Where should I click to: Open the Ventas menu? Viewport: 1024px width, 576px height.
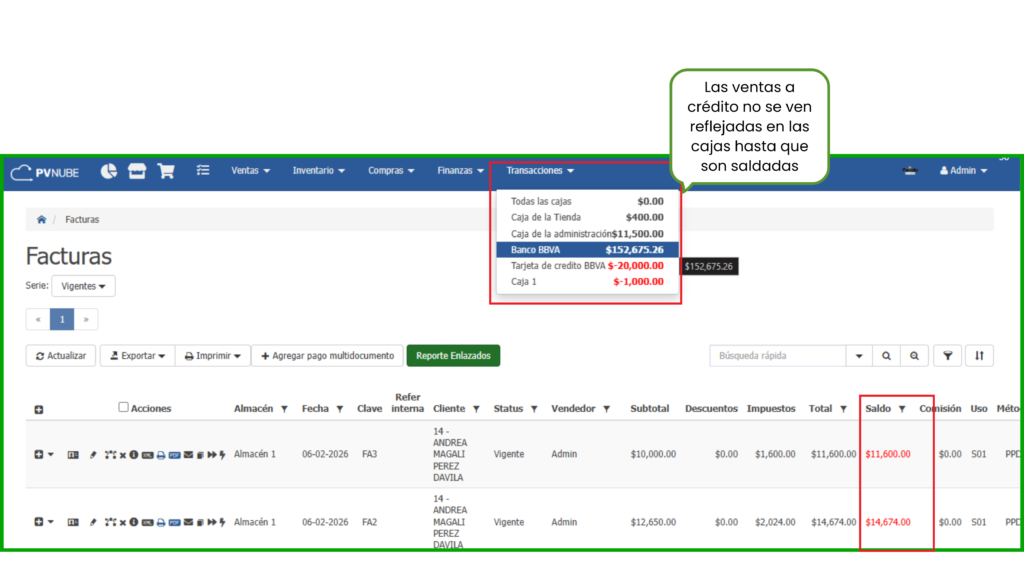click(x=250, y=171)
